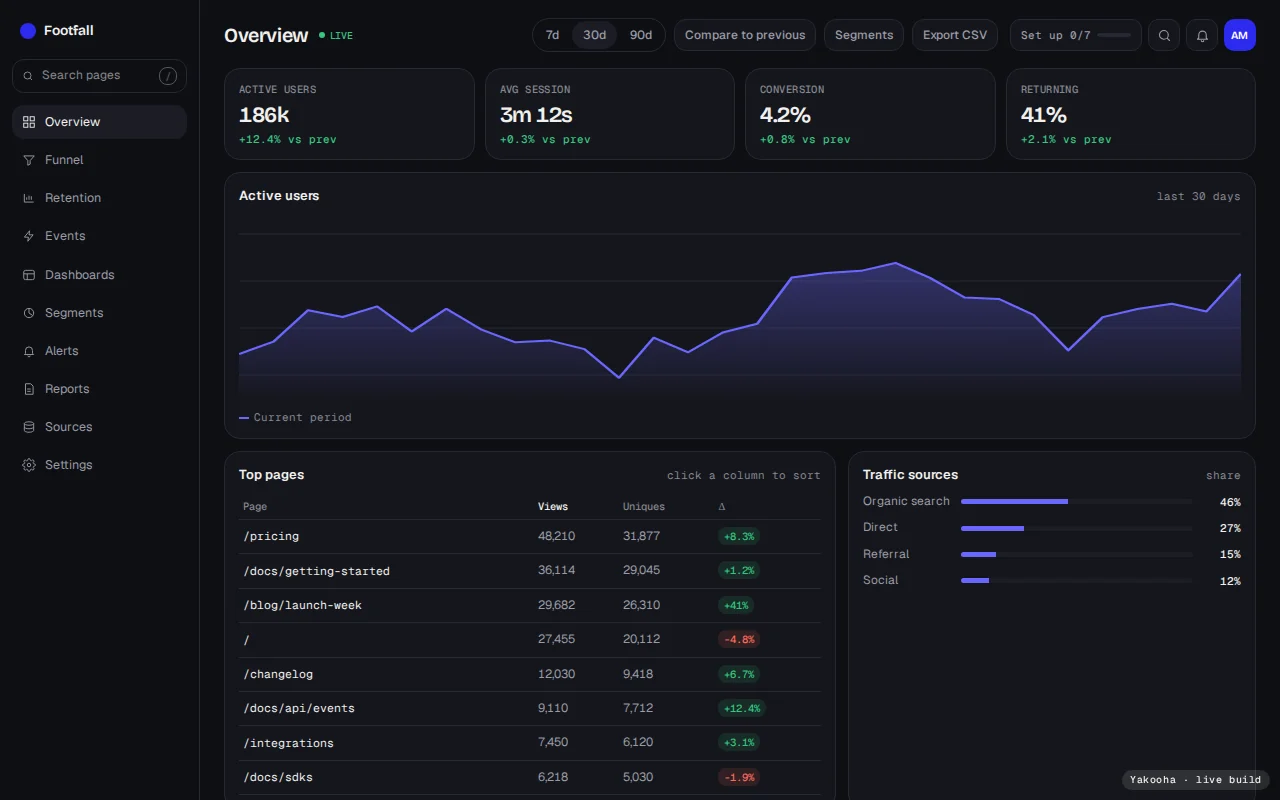Click the Active Users 186k card
Image resolution: width=1280 pixels, height=800 pixels.
point(349,114)
